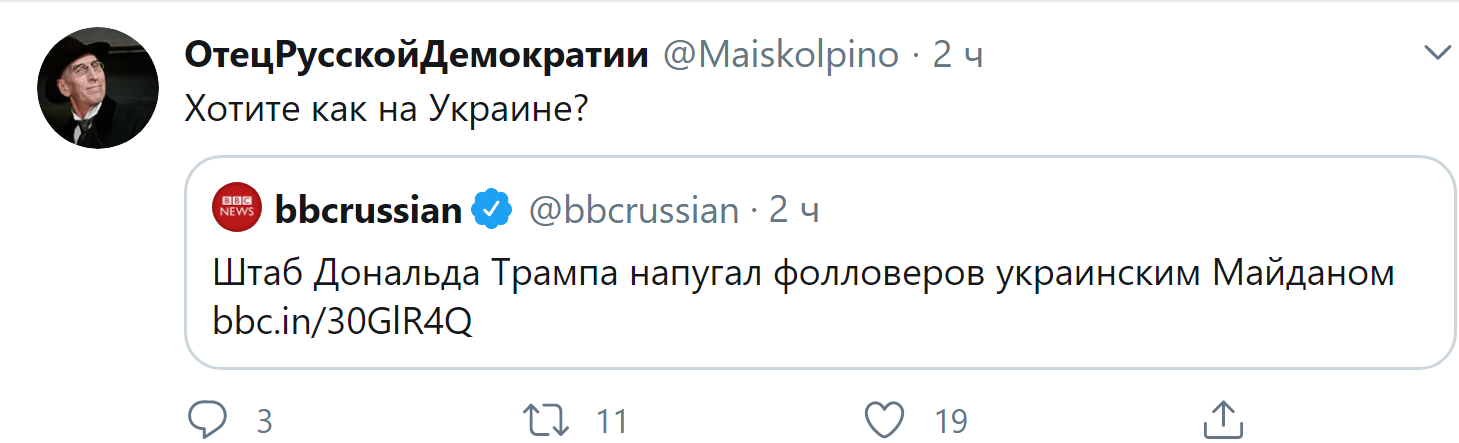
Task: Open the @Maiskolpino handle link
Action: click(781, 55)
